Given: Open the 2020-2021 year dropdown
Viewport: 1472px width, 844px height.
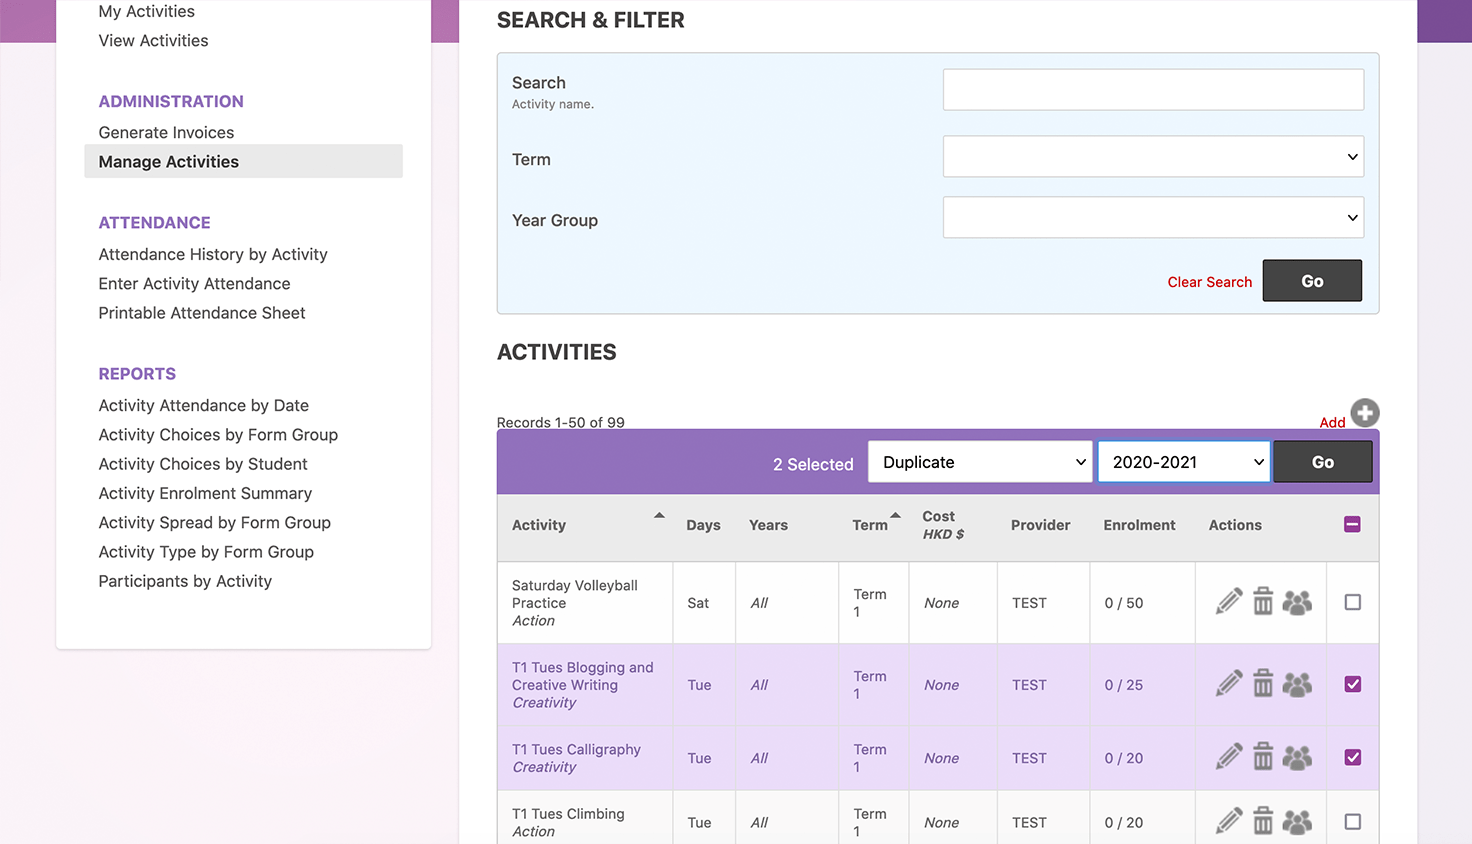Looking at the screenshot, I should pos(1183,462).
